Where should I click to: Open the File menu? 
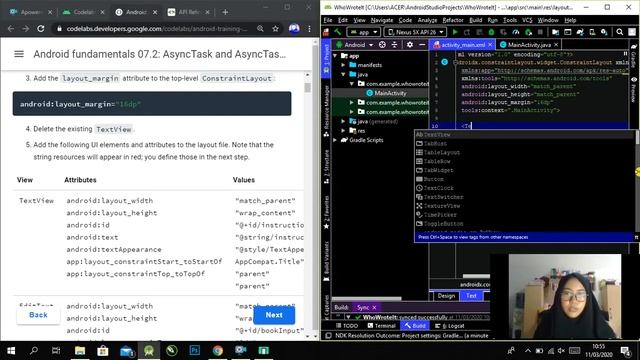pyautogui.click(x=328, y=20)
